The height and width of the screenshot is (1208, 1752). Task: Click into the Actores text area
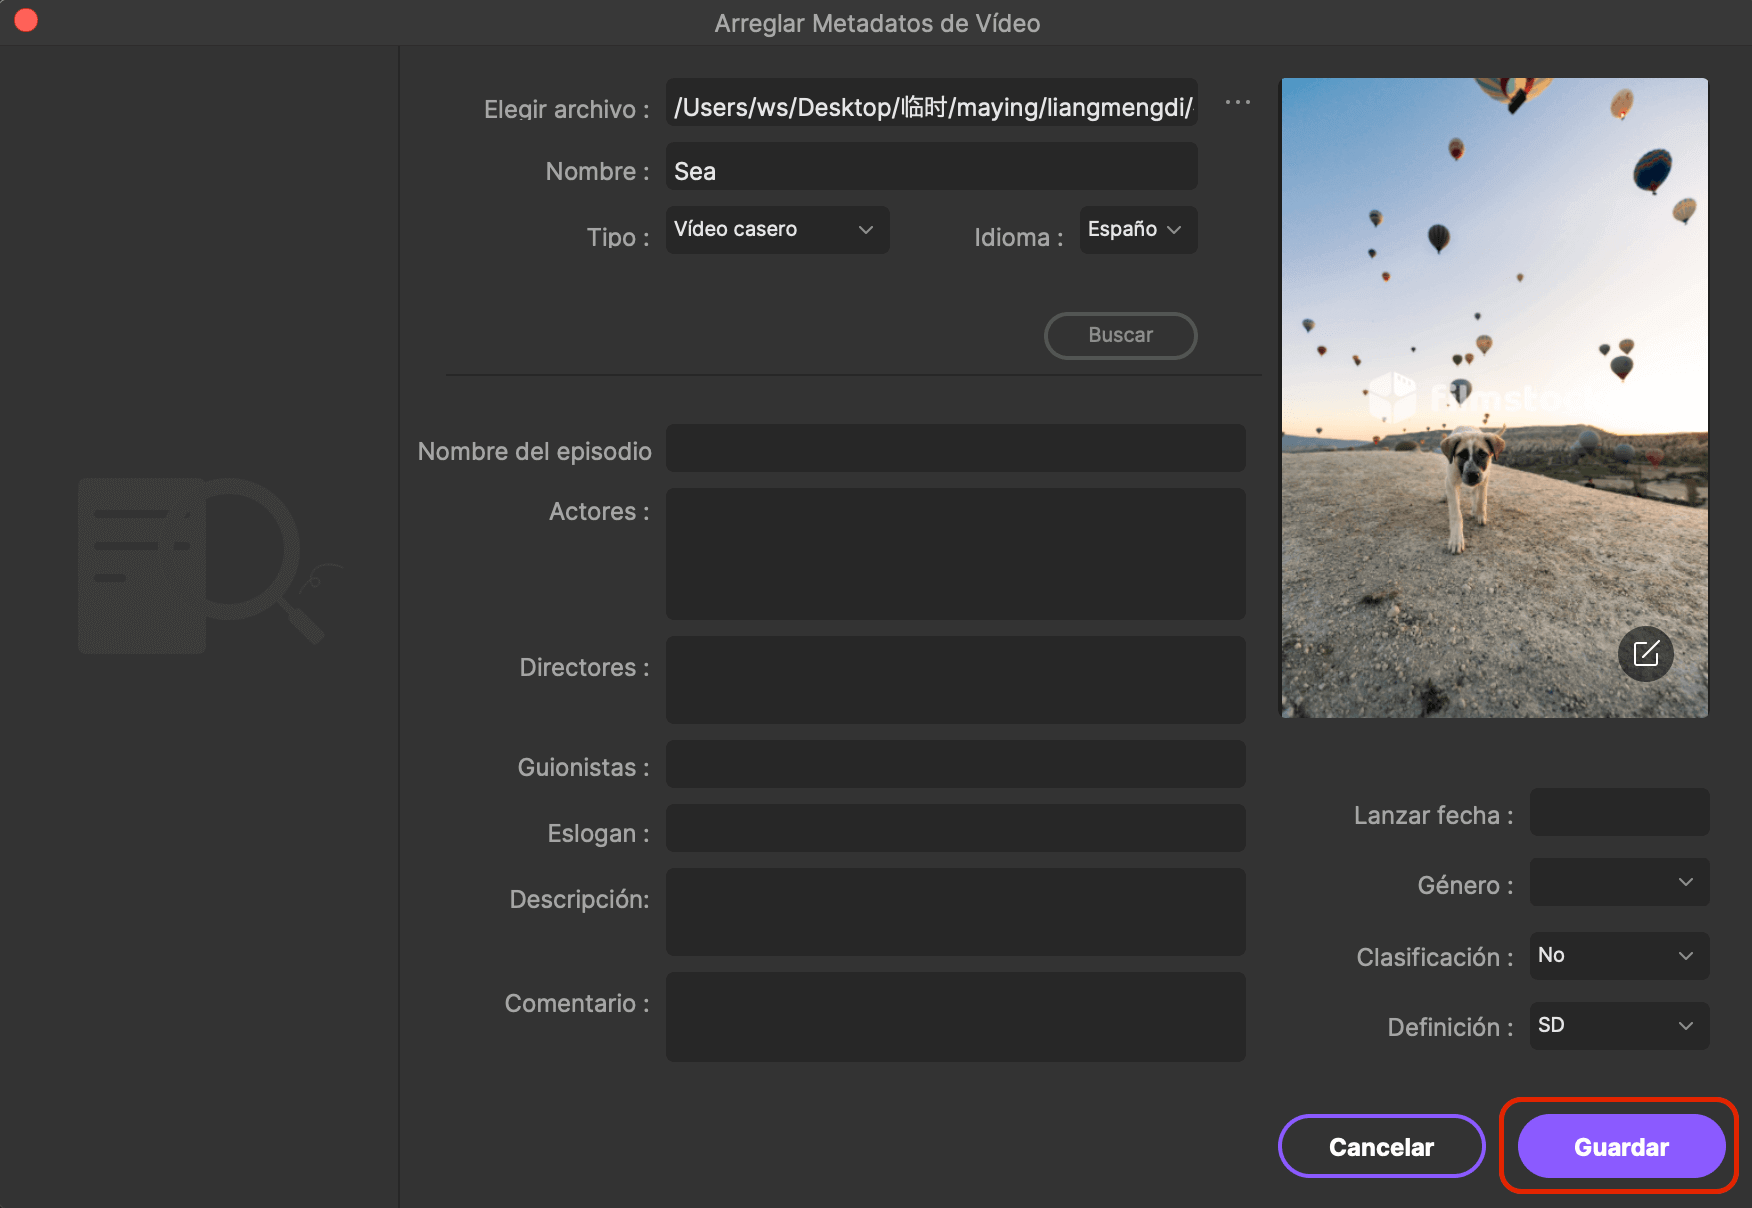click(955, 554)
